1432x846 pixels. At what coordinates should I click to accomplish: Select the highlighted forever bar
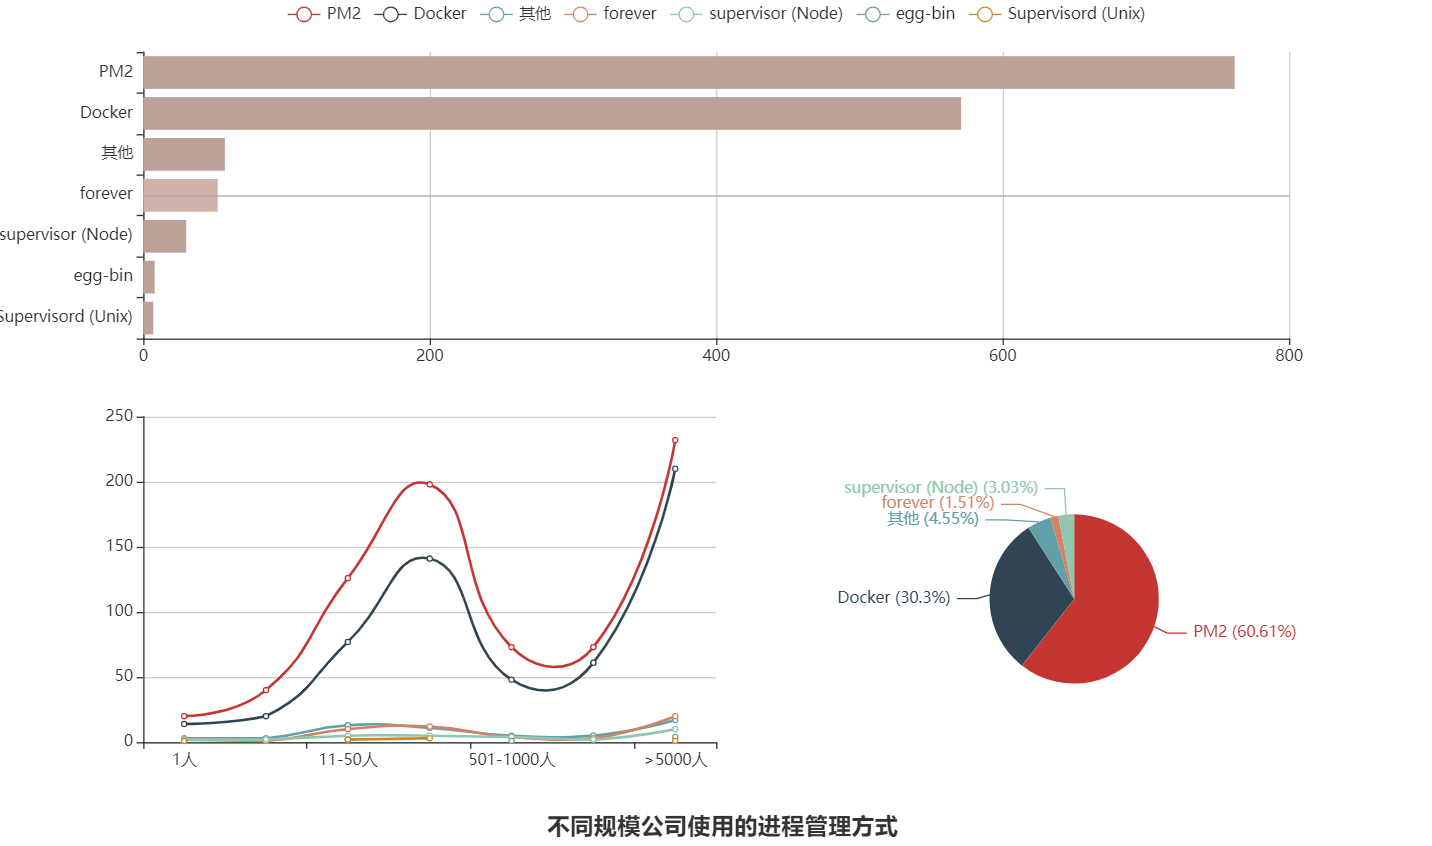tap(181, 195)
